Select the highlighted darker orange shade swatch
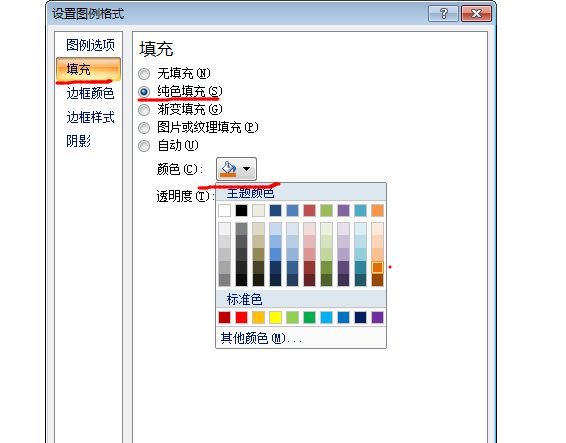Screen dimensions: 566x443 (x=377, y=267)
